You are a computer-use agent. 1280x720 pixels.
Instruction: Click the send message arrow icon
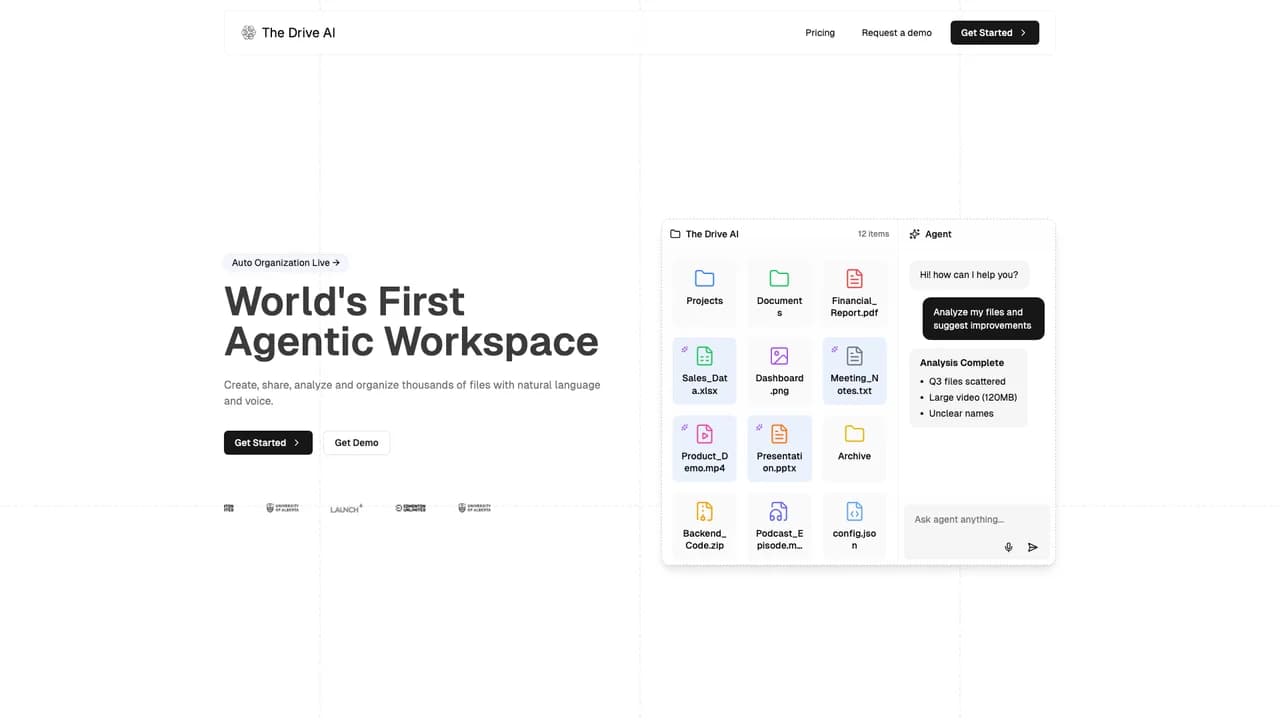pyautogui.click(x=1033, y=547)
